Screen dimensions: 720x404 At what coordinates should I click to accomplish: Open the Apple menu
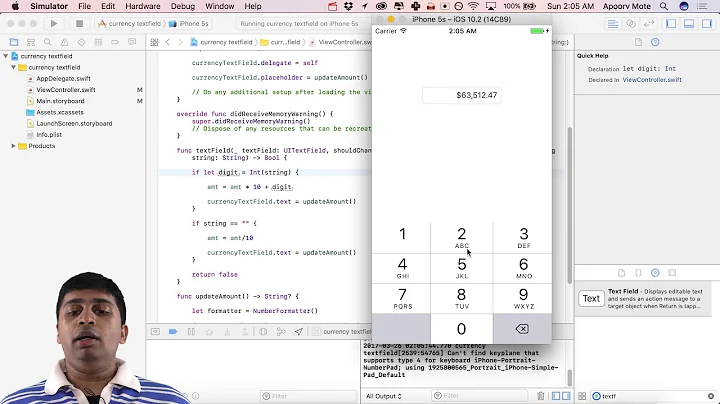[x=15, y=6]
